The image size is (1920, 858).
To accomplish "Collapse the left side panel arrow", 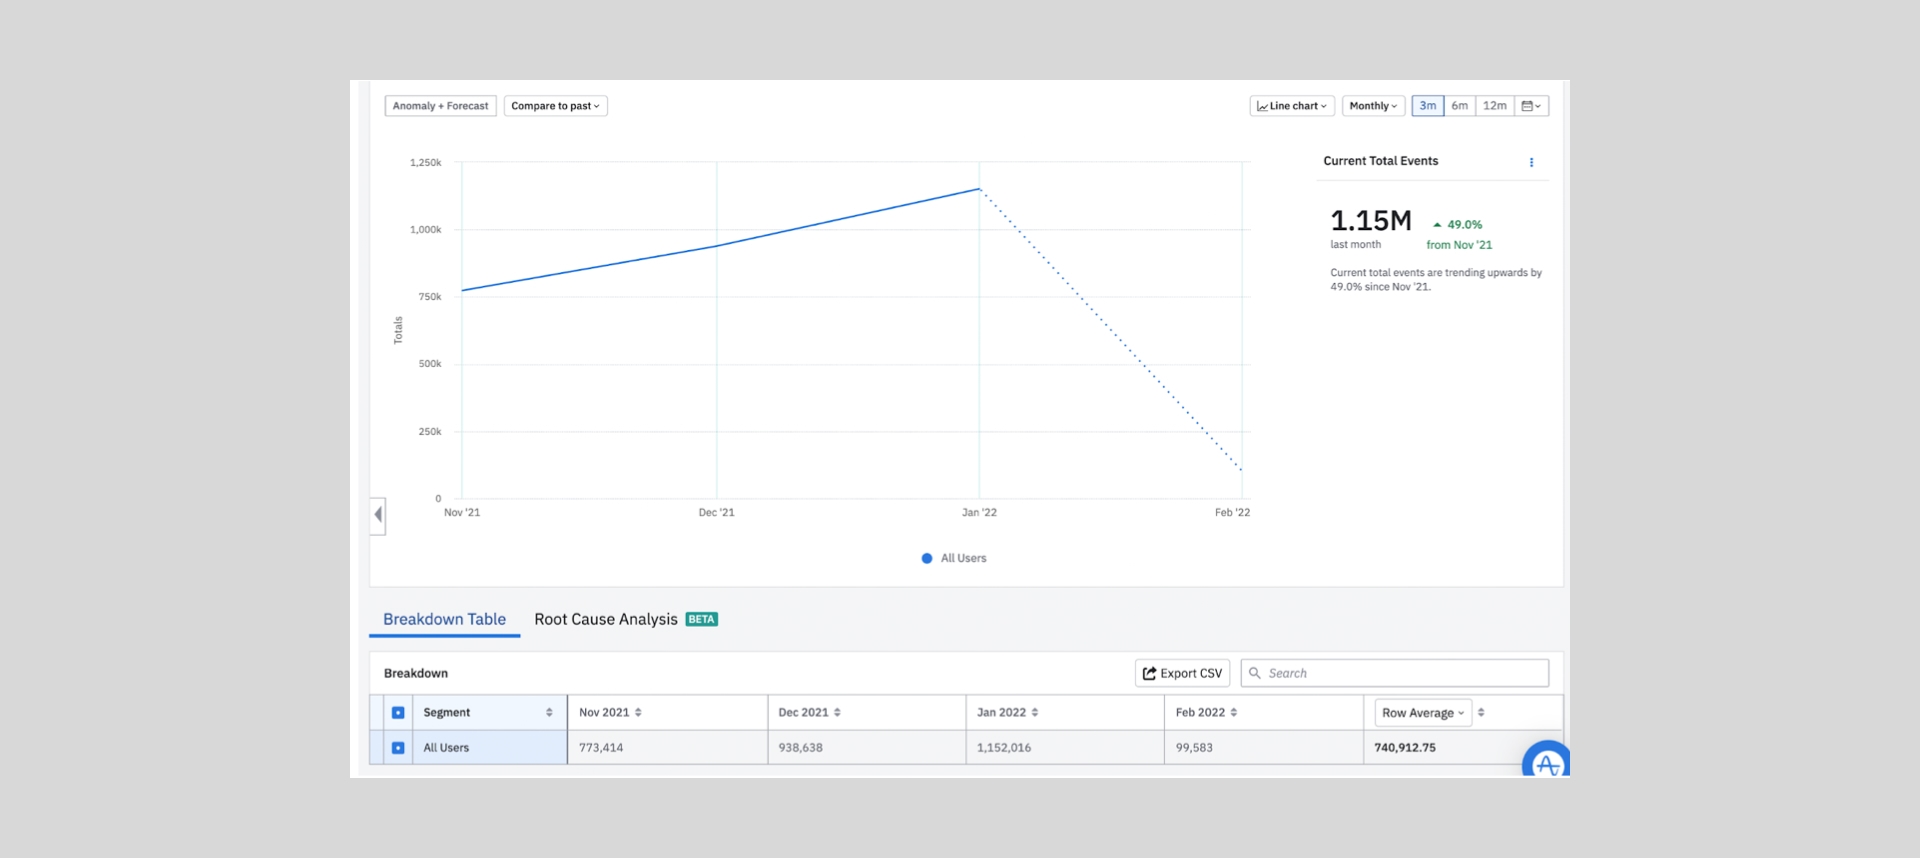I will (x=378, y=515).
